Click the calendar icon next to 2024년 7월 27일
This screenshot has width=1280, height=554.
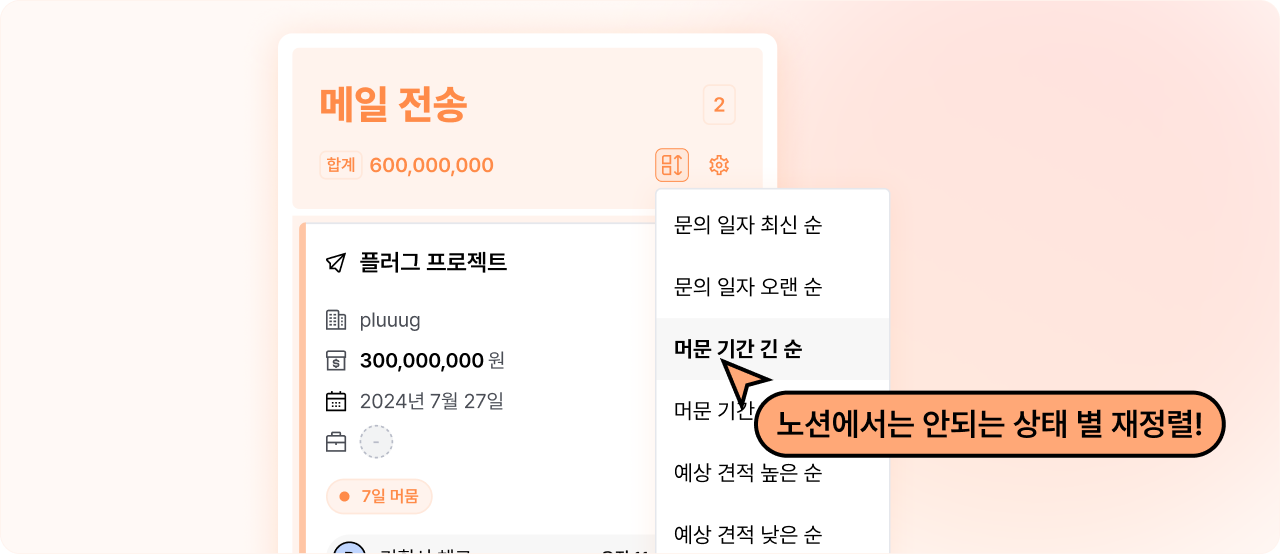coord(336,401)
